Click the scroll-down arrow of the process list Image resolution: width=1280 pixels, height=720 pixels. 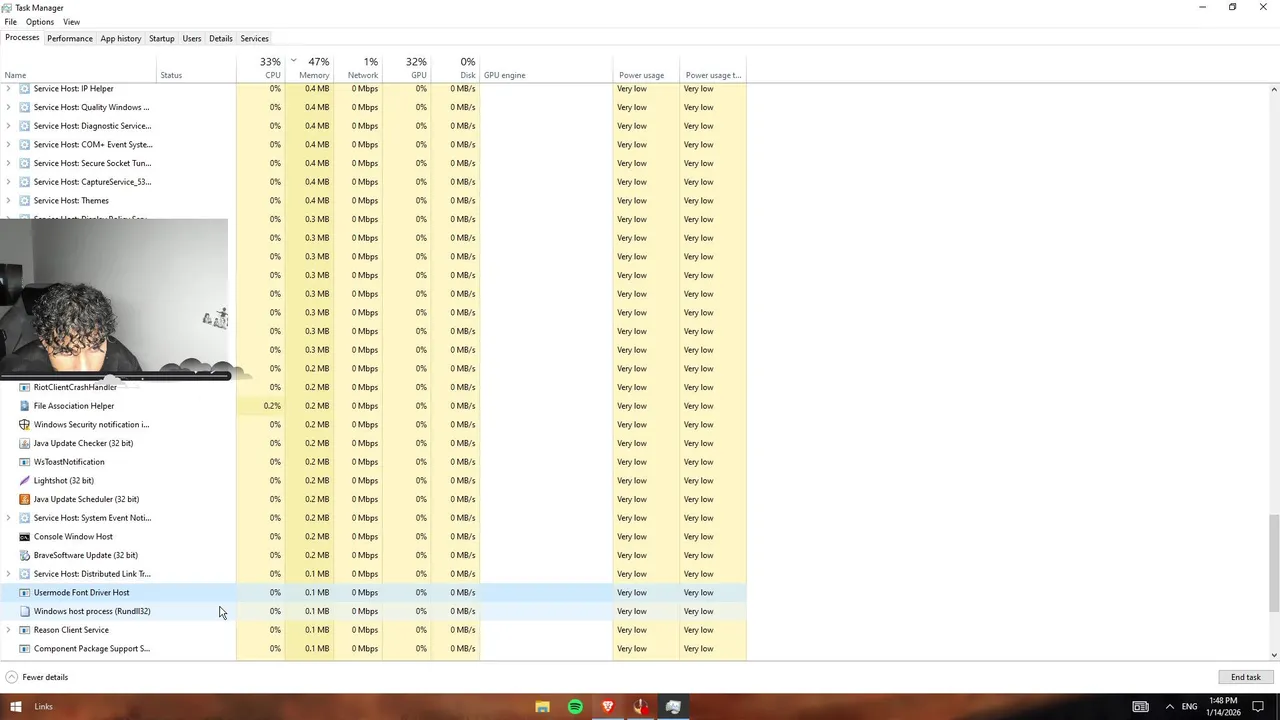pyautogui.click(x=1274, y=655)
